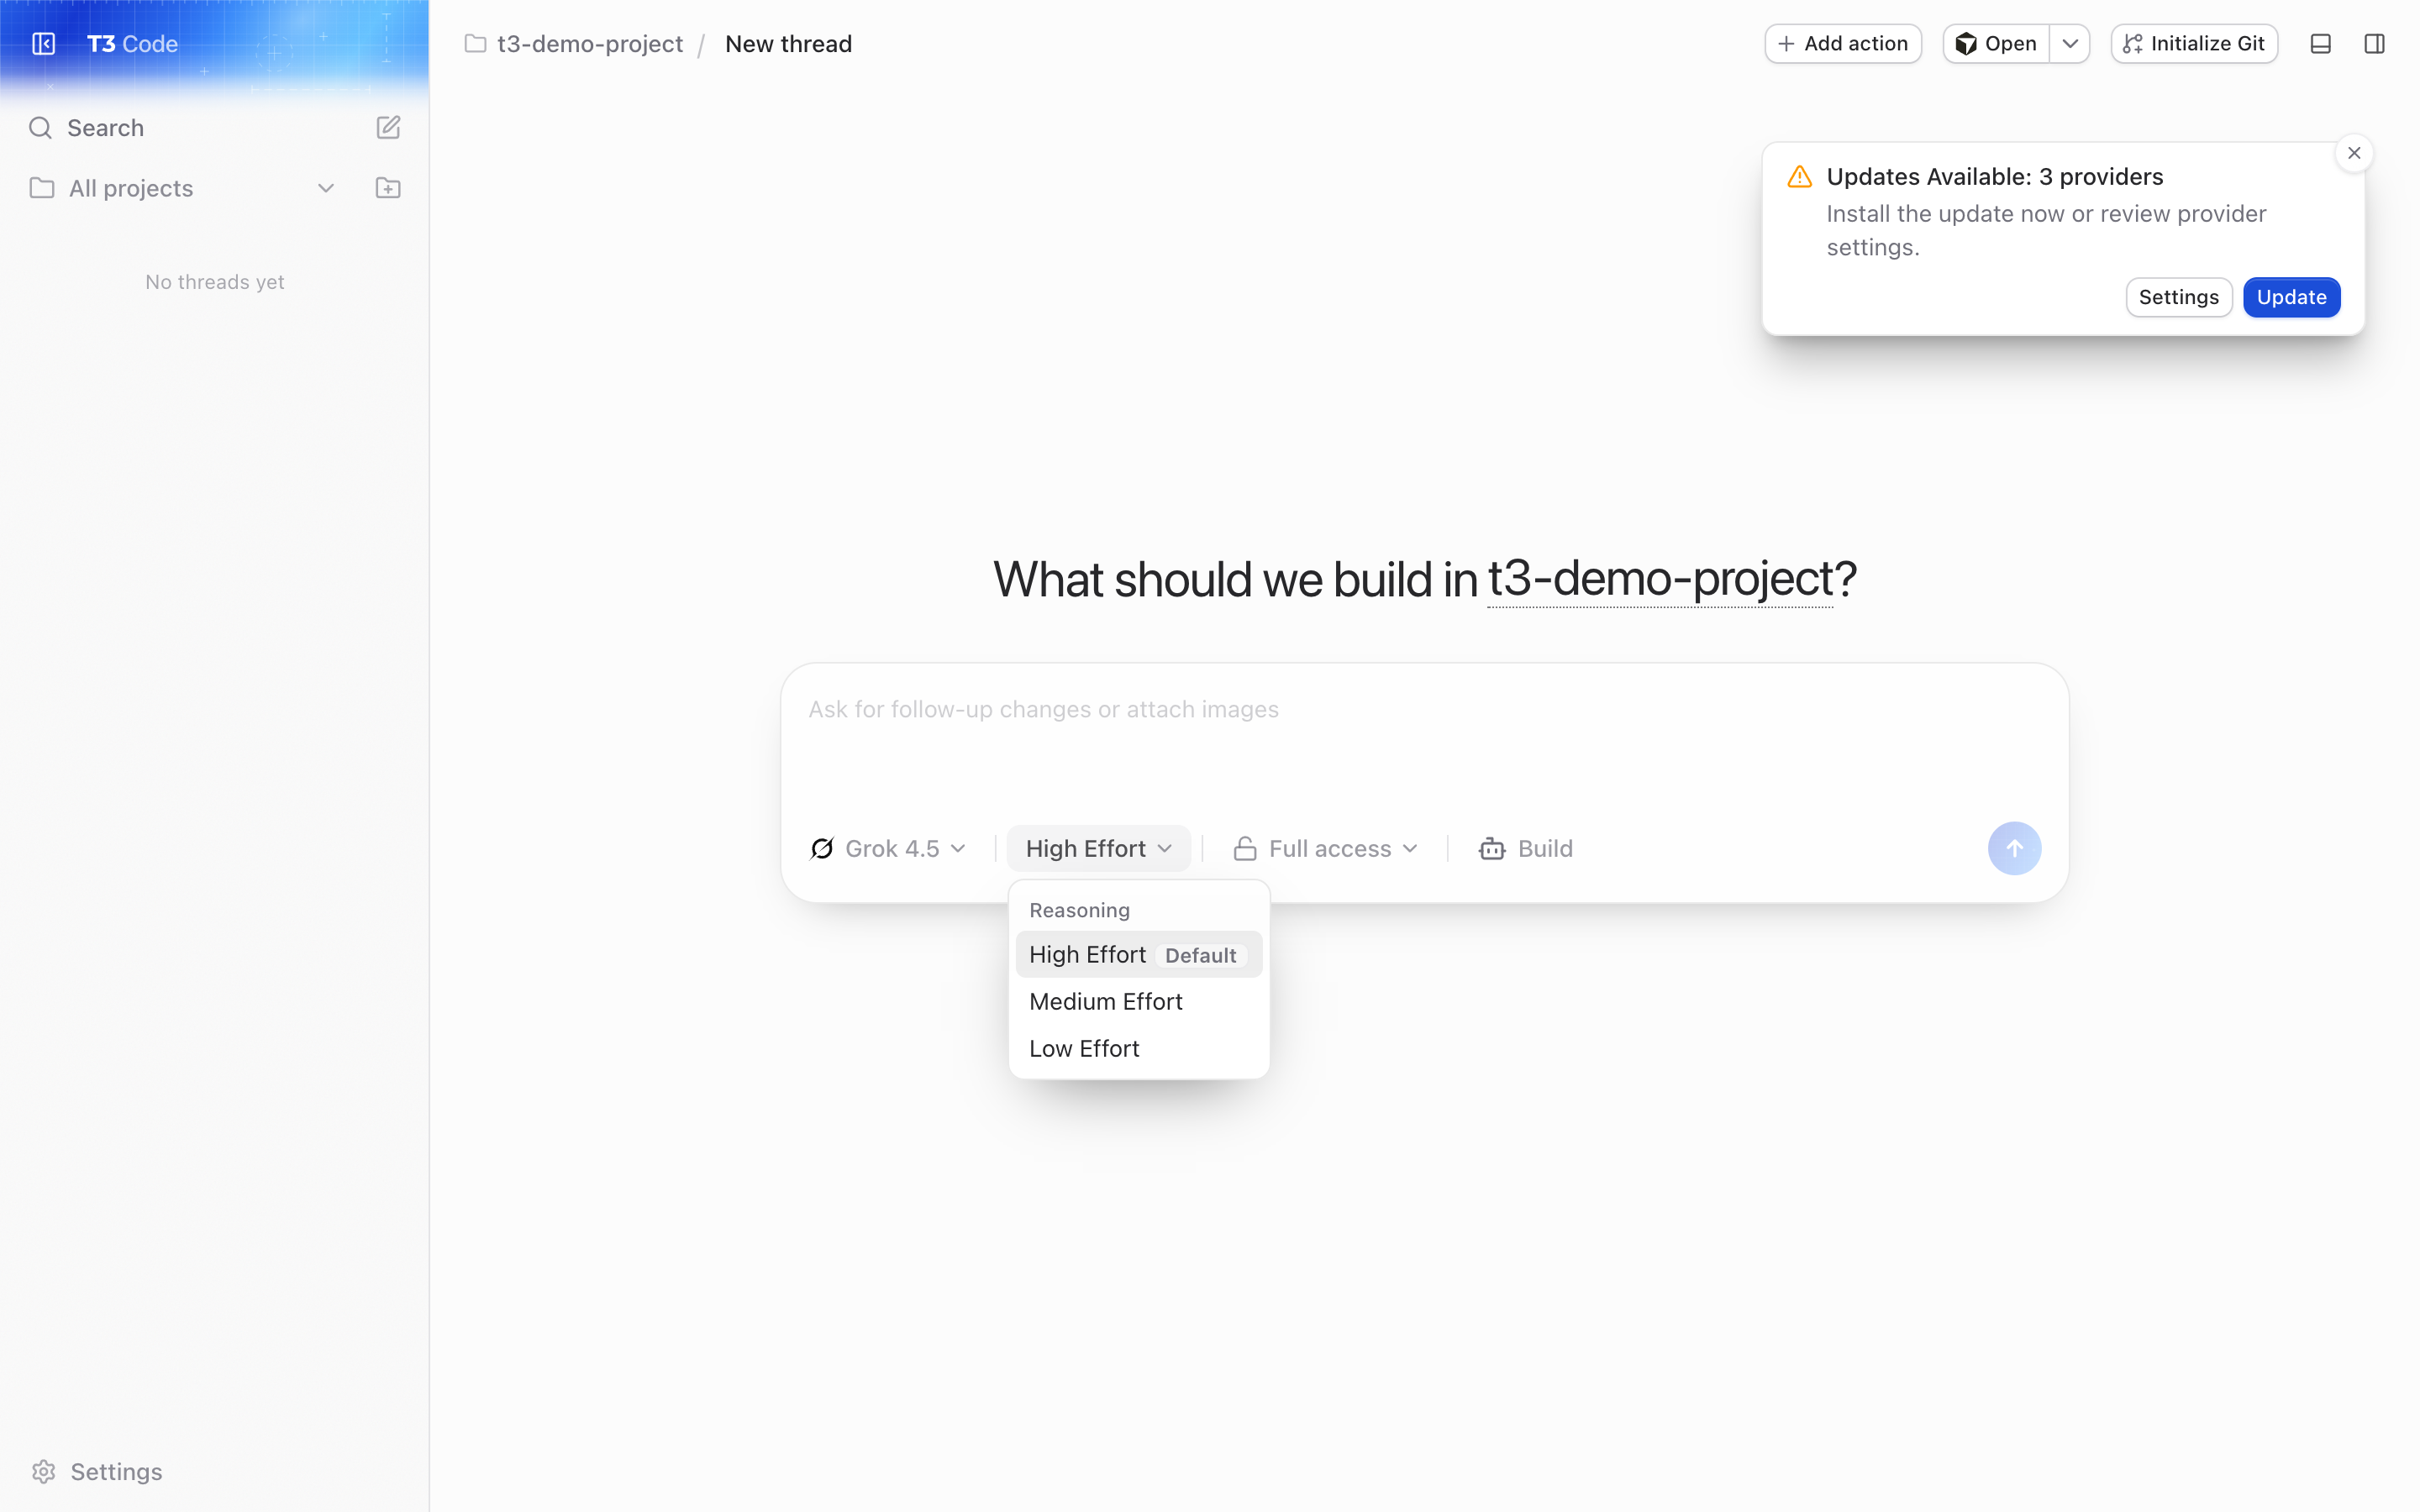Click the New thread title in breadcrumb

[788, 44]
